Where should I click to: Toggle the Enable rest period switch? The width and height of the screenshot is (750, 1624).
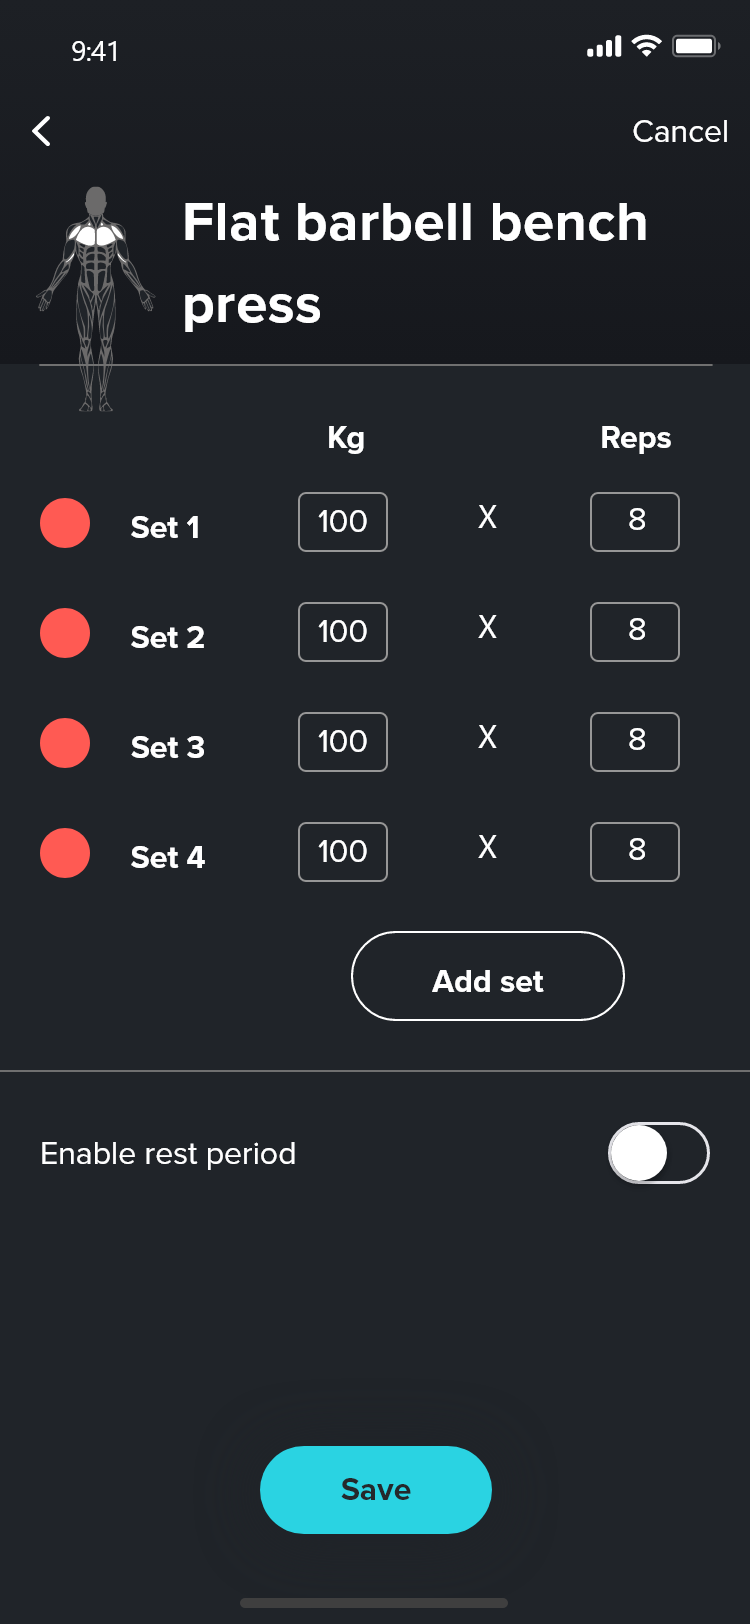click(658, 1153)
